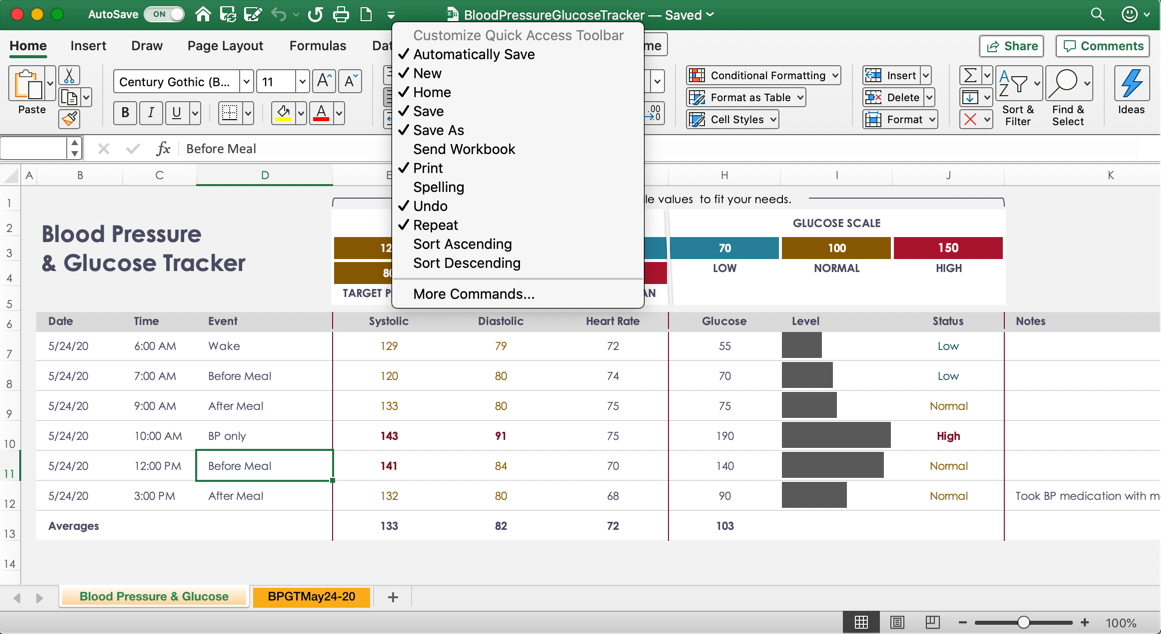Select the Format Painter tool
Viewport: 1161px width, 634px height.
(68, 119)
